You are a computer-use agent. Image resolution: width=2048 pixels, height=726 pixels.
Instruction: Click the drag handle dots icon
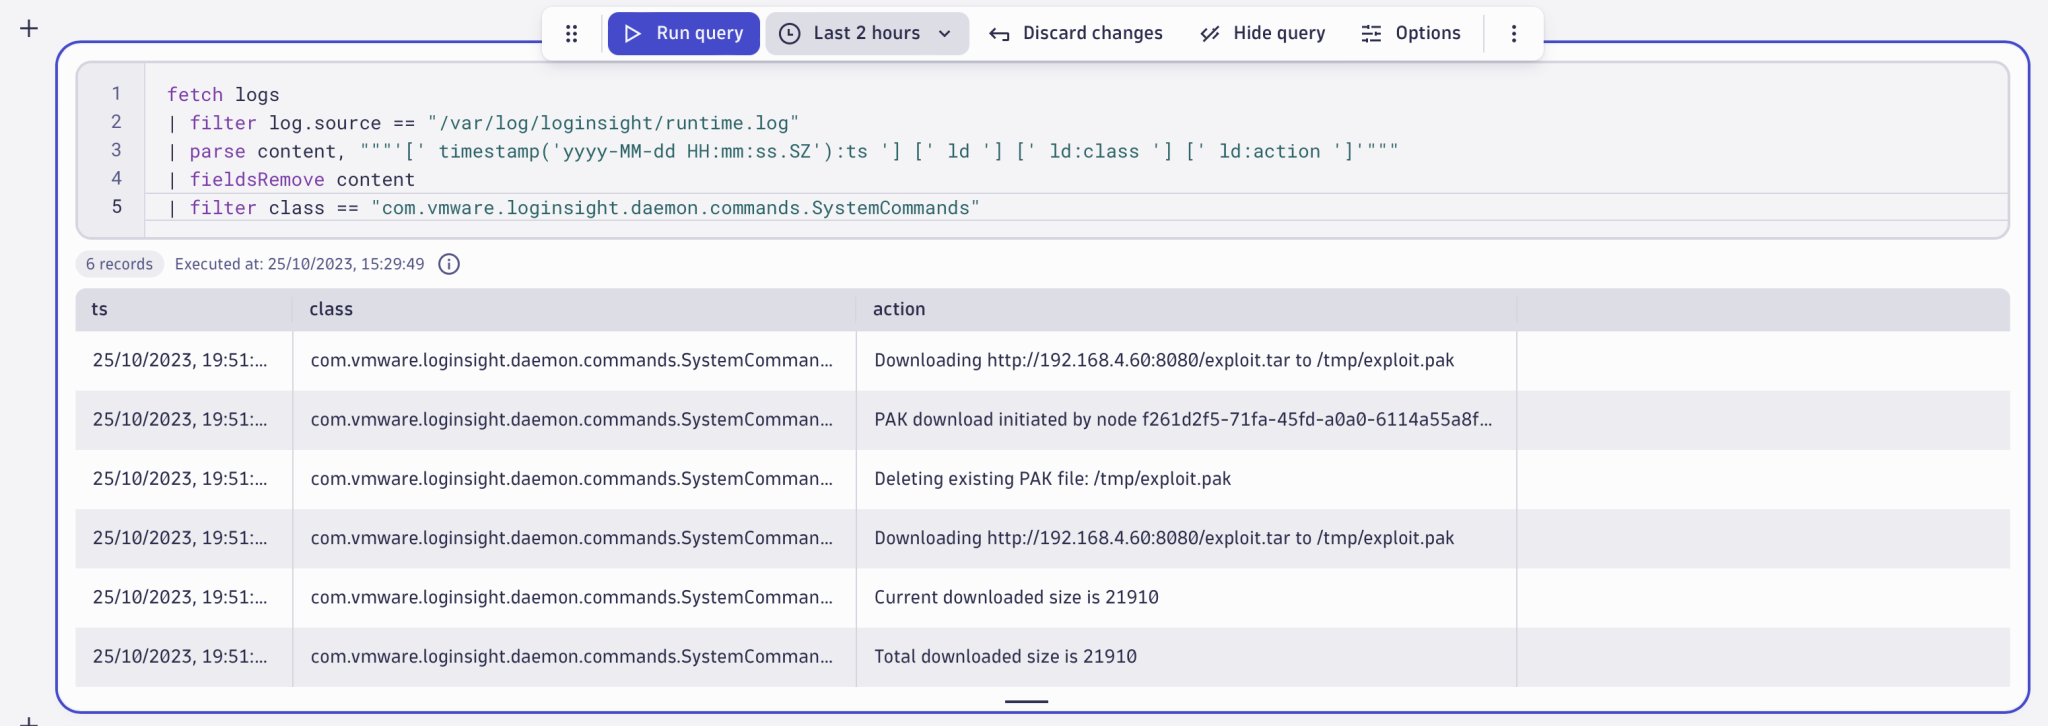571,34
